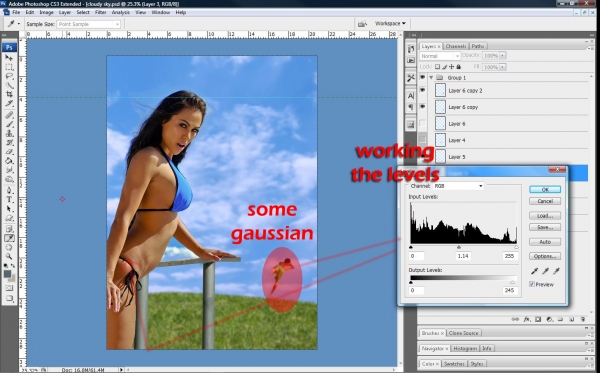600x373 pixels.
Task: Click the delete layer trash icon
Action: tap(583, 319)
